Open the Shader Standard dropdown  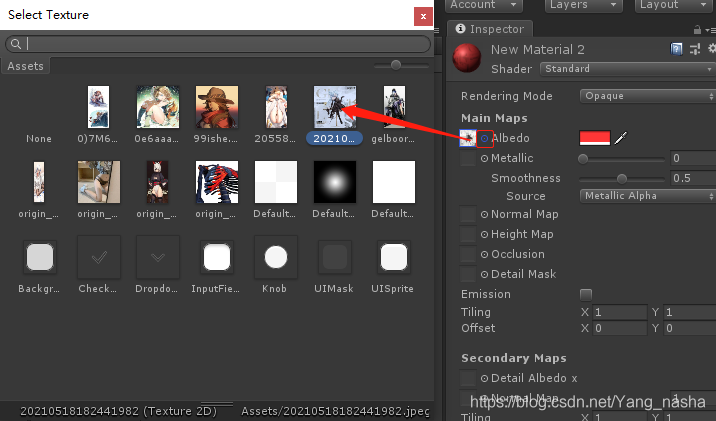coord(628,68)
